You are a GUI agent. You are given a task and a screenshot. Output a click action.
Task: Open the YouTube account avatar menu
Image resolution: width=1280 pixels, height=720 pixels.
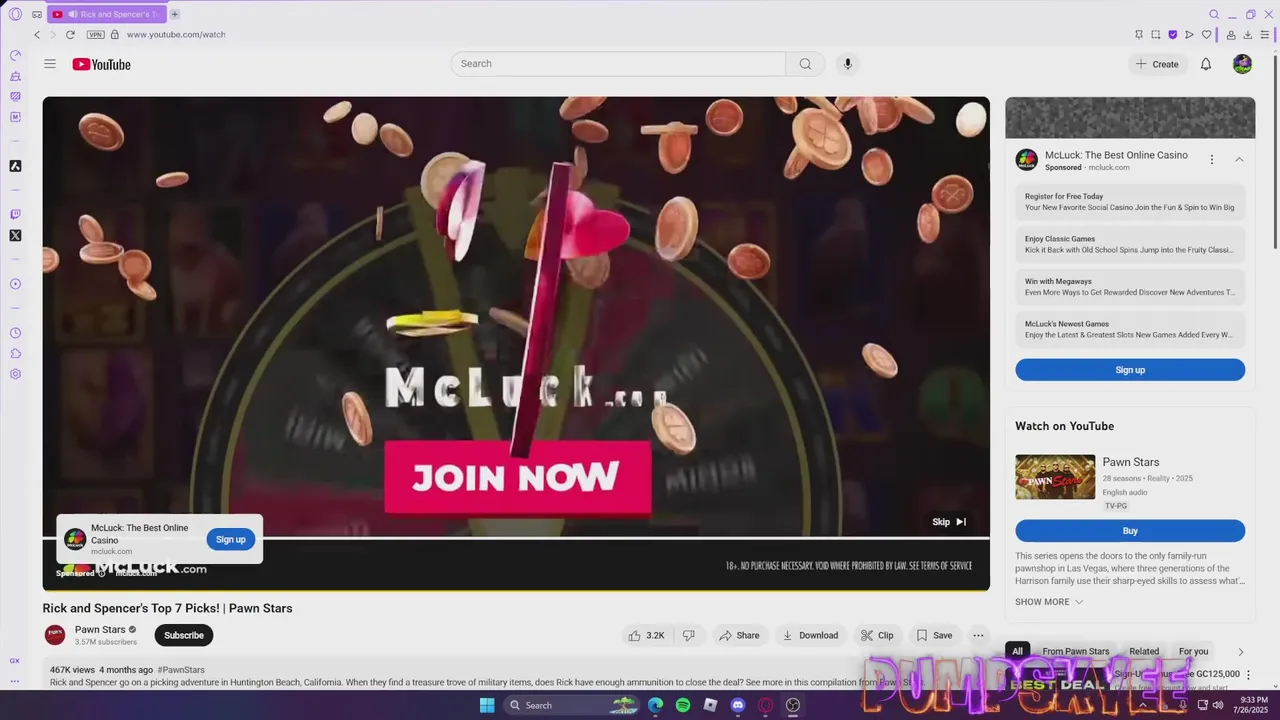(1242, 64)
